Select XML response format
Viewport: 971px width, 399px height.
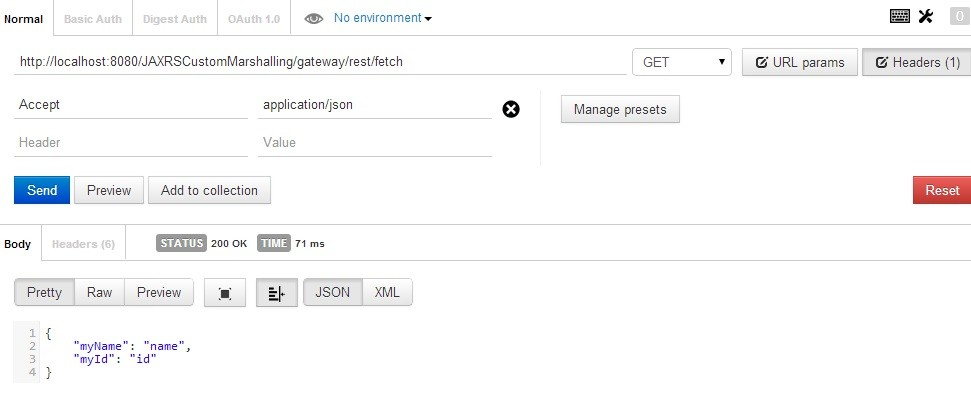click(x=387, y=292)
